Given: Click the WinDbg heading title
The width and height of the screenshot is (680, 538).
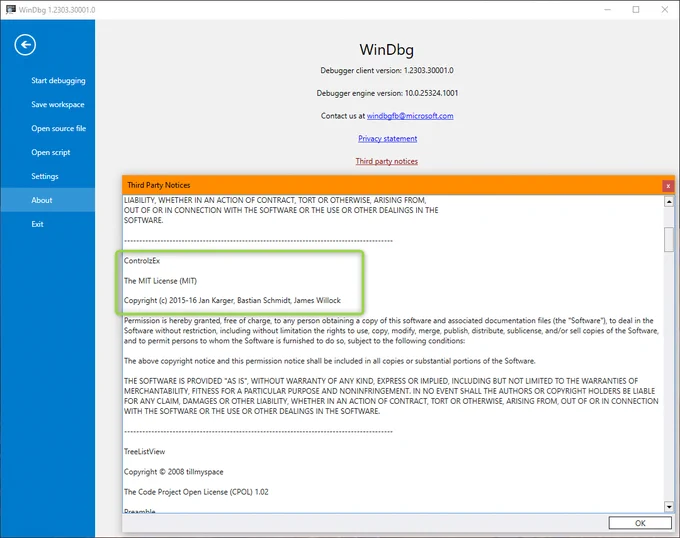Looking at the screenshot, I should 386,49.
